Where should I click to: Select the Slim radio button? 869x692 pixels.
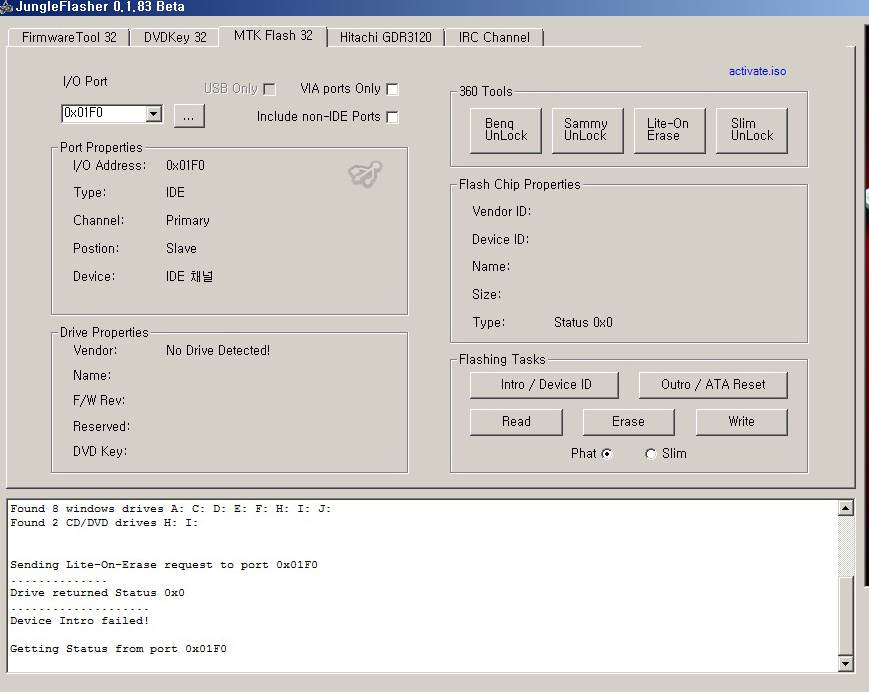pyautogui.click(x=651, y=454)
